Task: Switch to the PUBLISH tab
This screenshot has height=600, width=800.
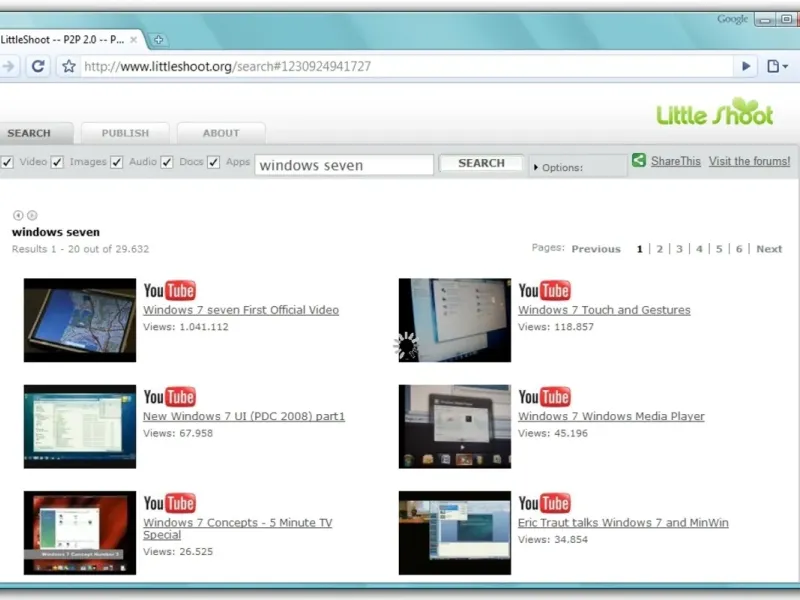Action: point(125,133)
